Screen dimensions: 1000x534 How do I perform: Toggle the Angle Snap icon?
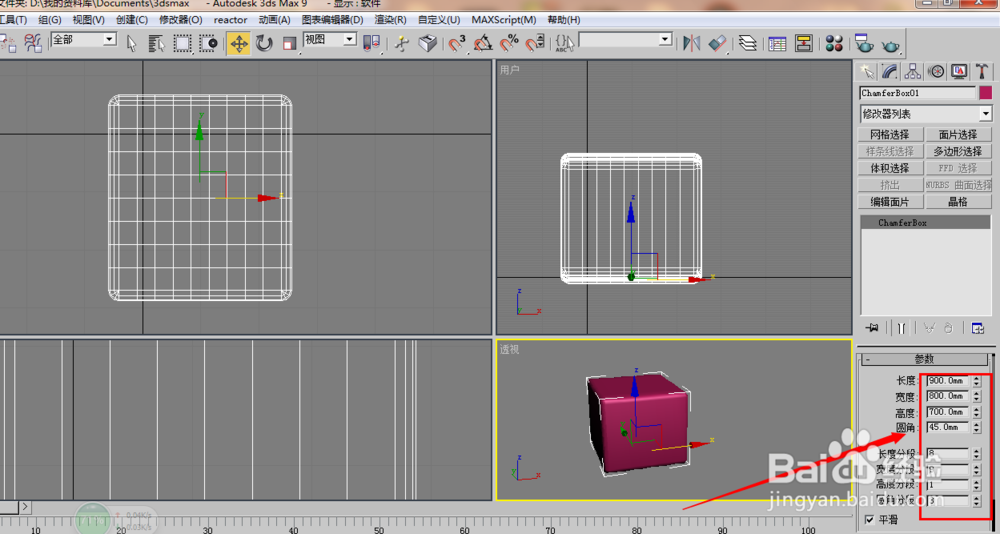coord(483,43)
